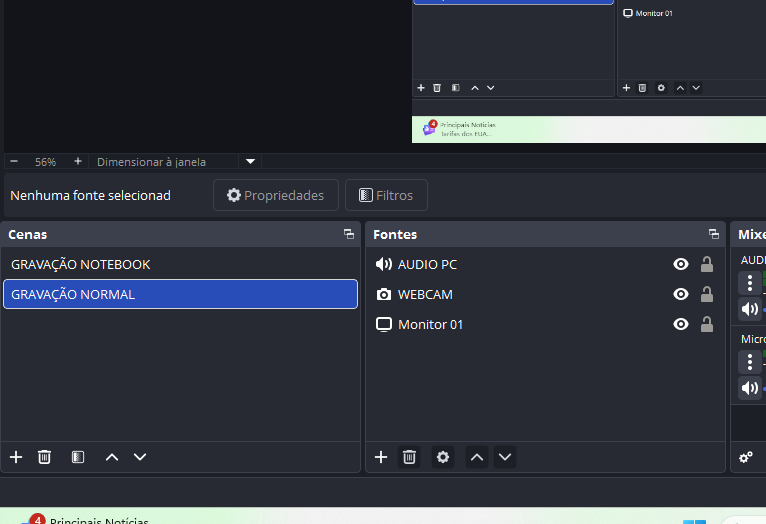766x524 pixels.
Task: Select the GRAVAÇÃO NOTEBOOK scene
Action: coord(80,264)
